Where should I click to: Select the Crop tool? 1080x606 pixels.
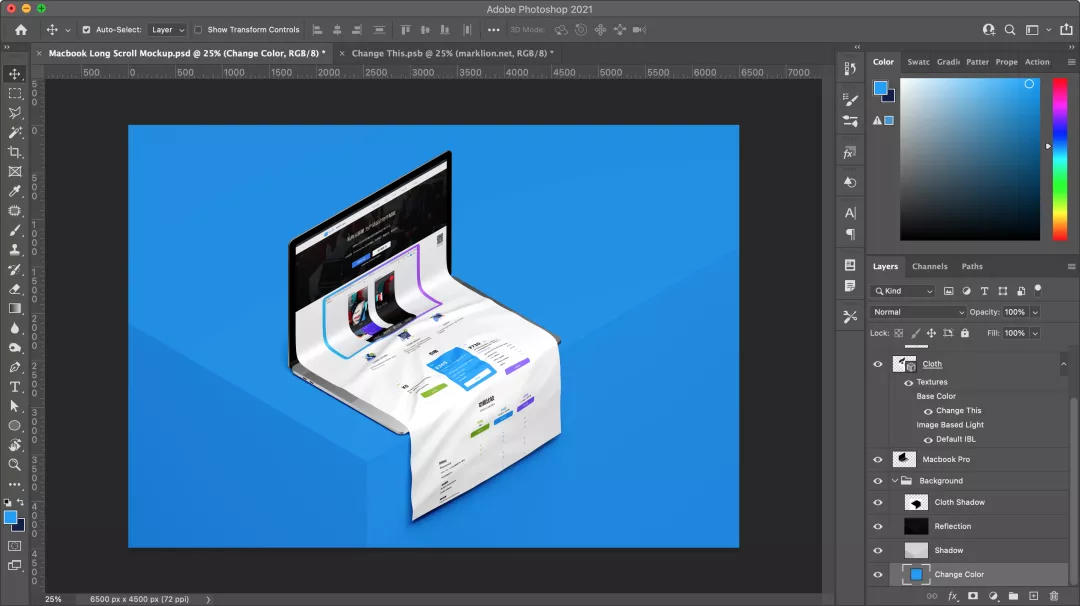[x=15, y=152]
